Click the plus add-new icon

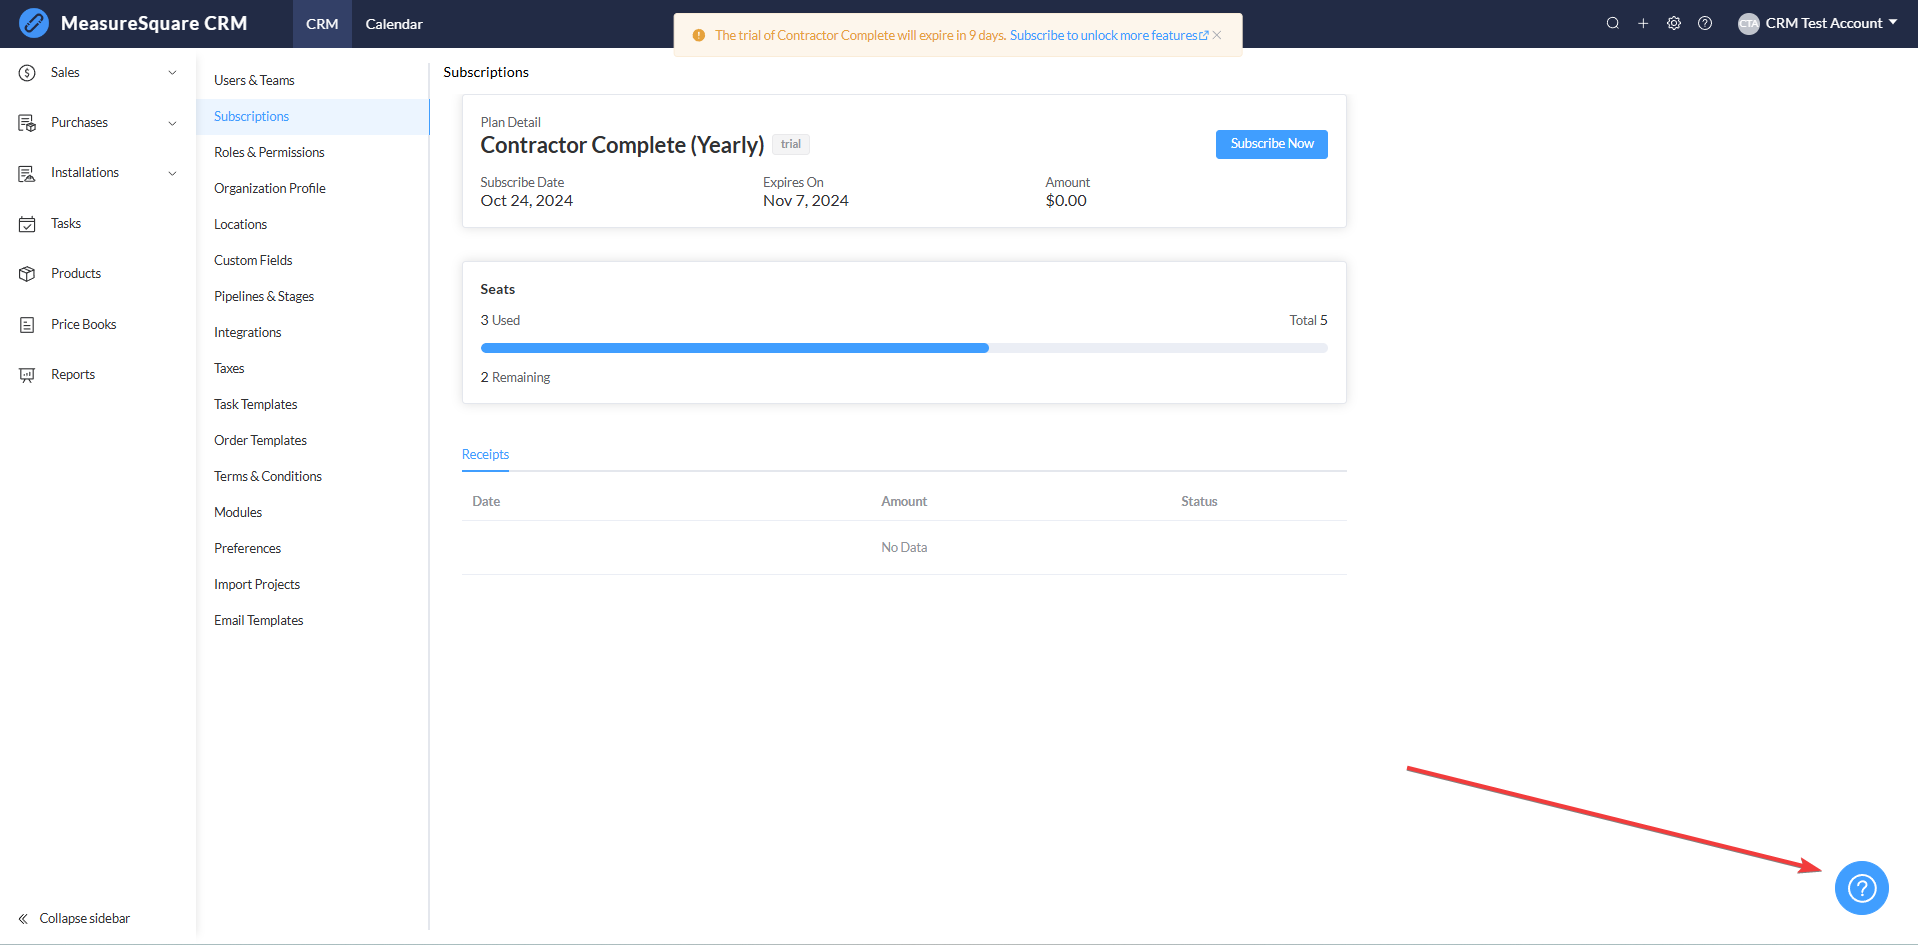tap(1643, 23)
